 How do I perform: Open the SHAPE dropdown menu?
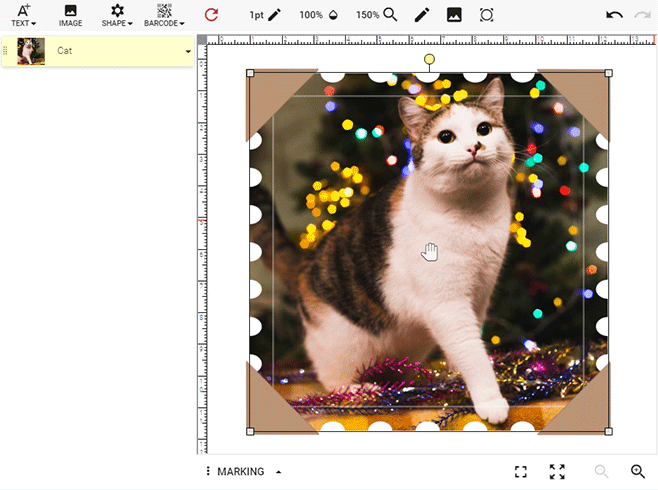[117, 15]
